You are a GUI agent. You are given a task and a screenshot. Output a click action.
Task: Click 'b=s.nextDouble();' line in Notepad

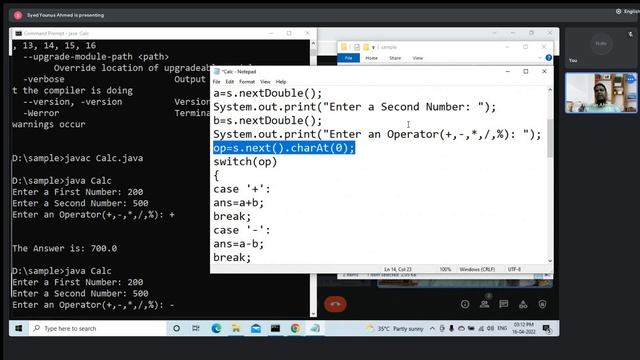click(267, 120)
